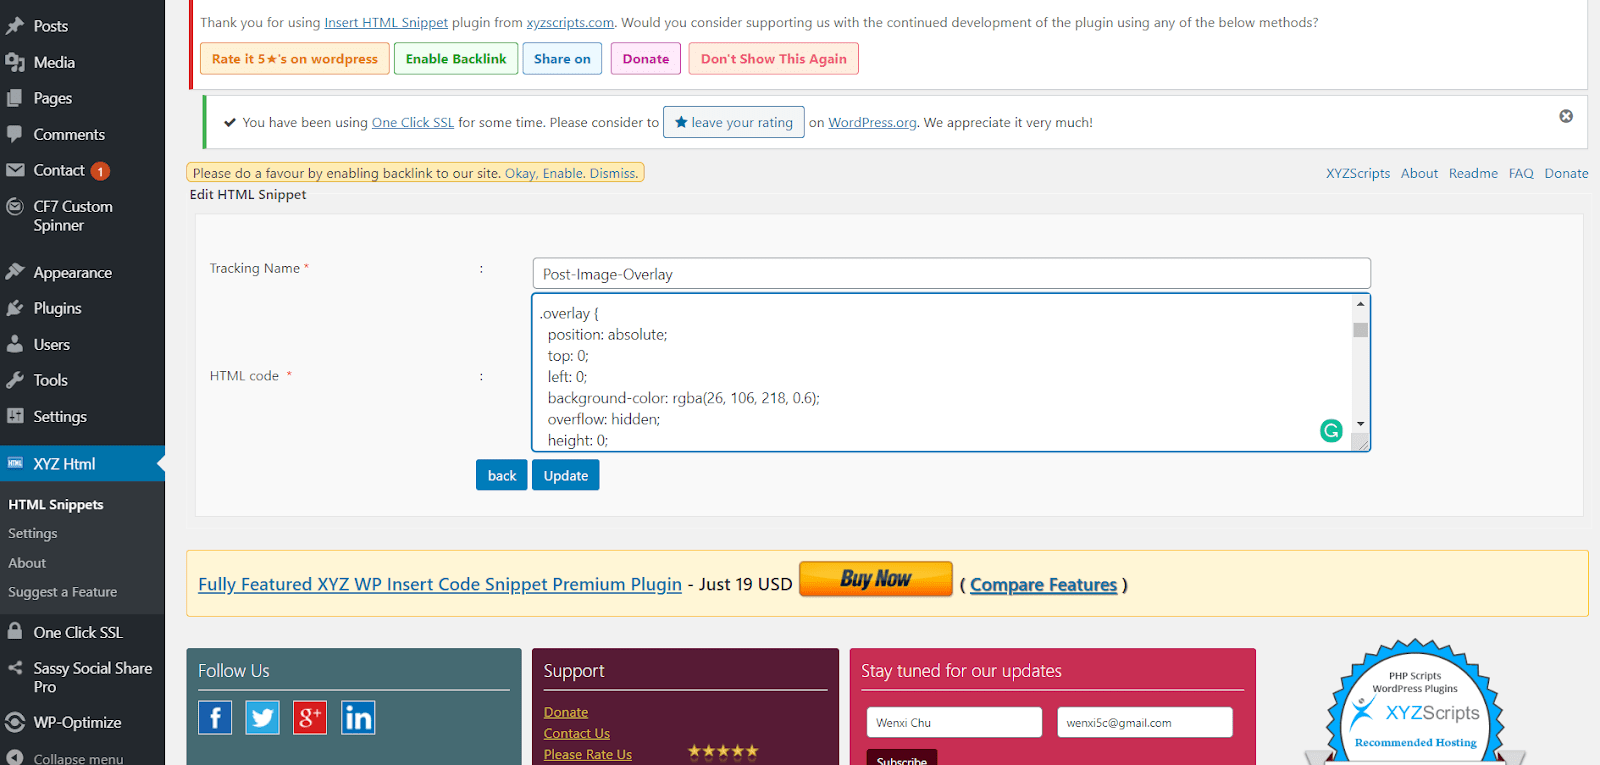The image size is (1600, 765).
Task: Open the Google Plus follow icon
Action: click(310, 717)
